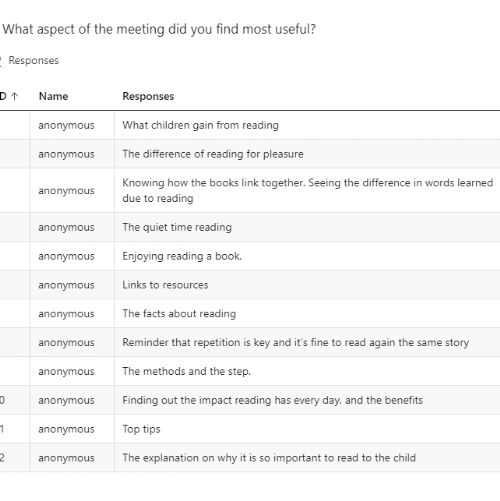Viewport: 500px width, 501px height.
Task: Click 'The explanation on why it is' response
Action: click(x=269, y=458)
